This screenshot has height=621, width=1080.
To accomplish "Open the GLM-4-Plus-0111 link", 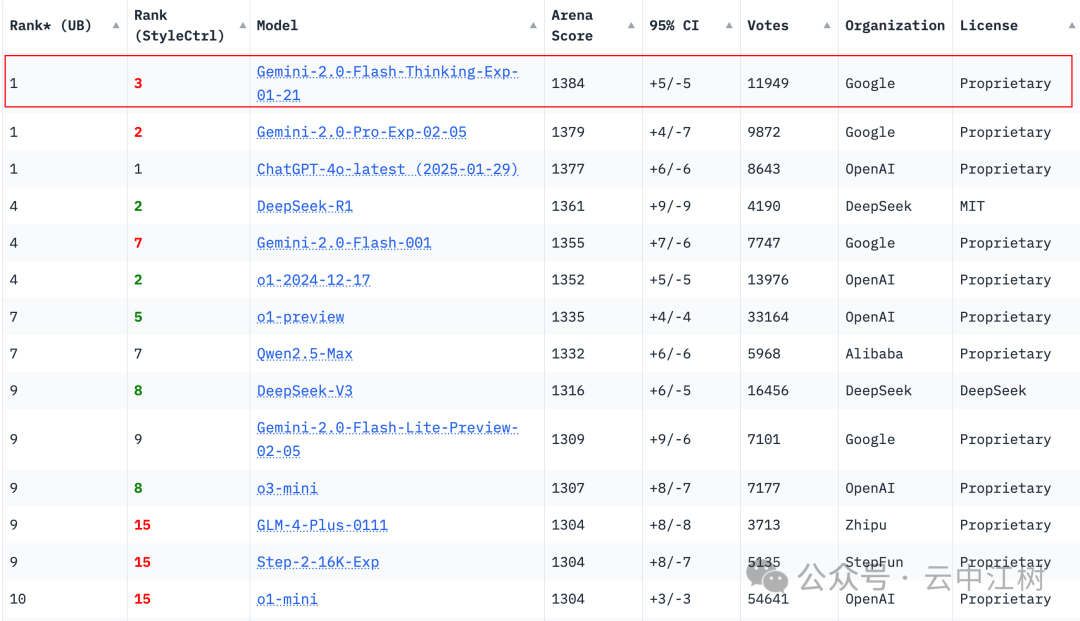I will coord(322,525).
